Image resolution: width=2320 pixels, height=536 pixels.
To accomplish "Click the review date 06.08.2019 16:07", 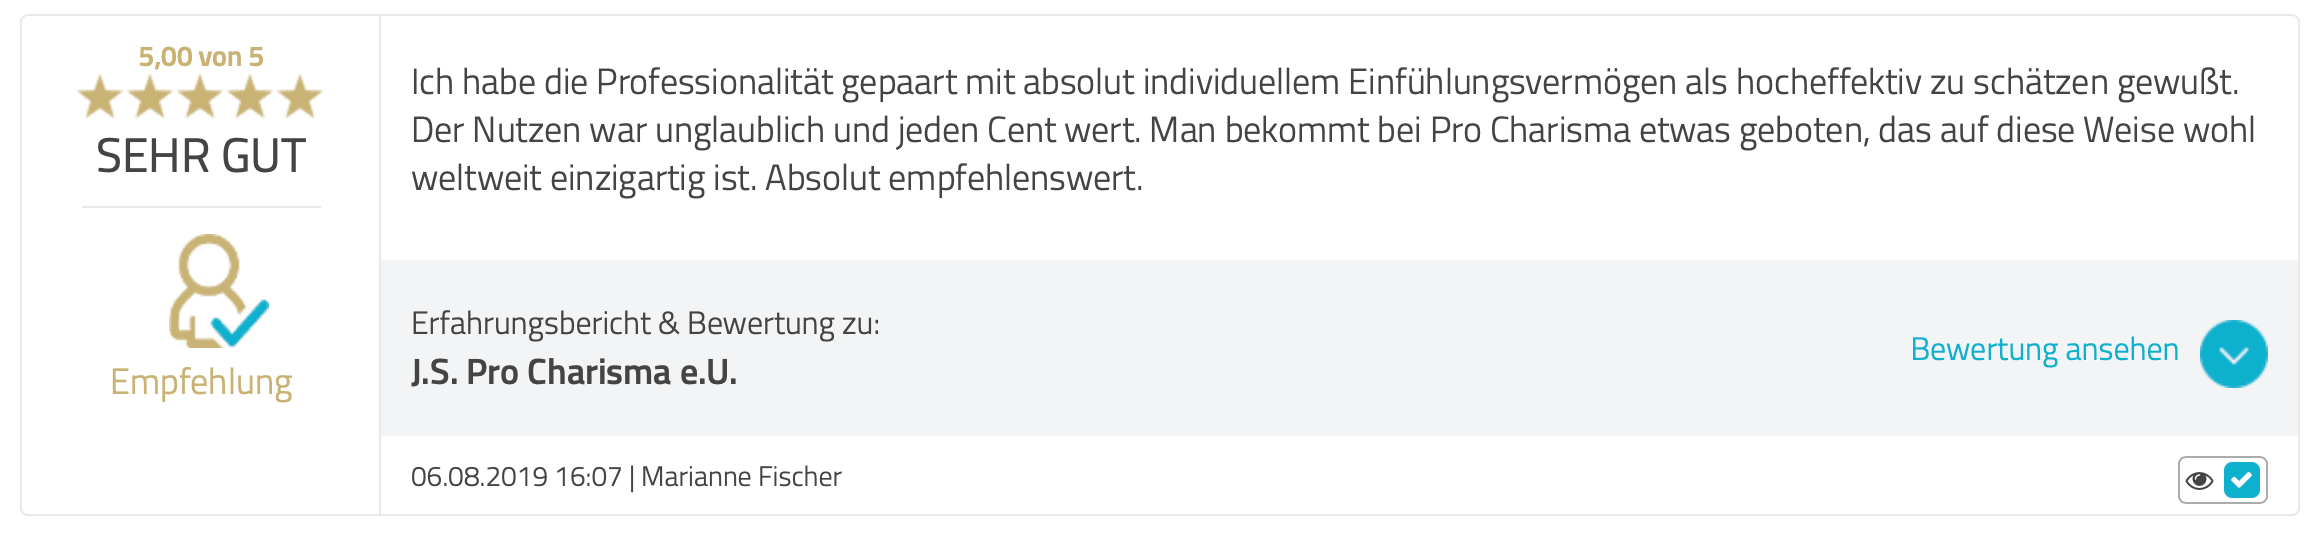I will [x=516, y=476].
